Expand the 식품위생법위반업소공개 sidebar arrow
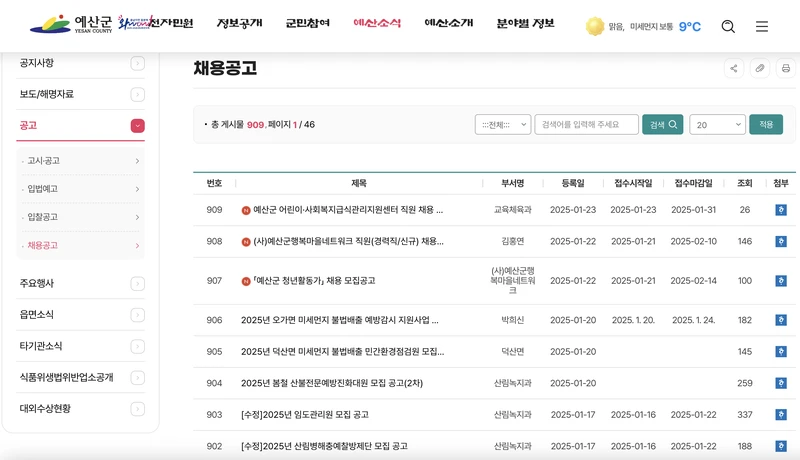Screen dimensions: 800x460 coord(138,378)
